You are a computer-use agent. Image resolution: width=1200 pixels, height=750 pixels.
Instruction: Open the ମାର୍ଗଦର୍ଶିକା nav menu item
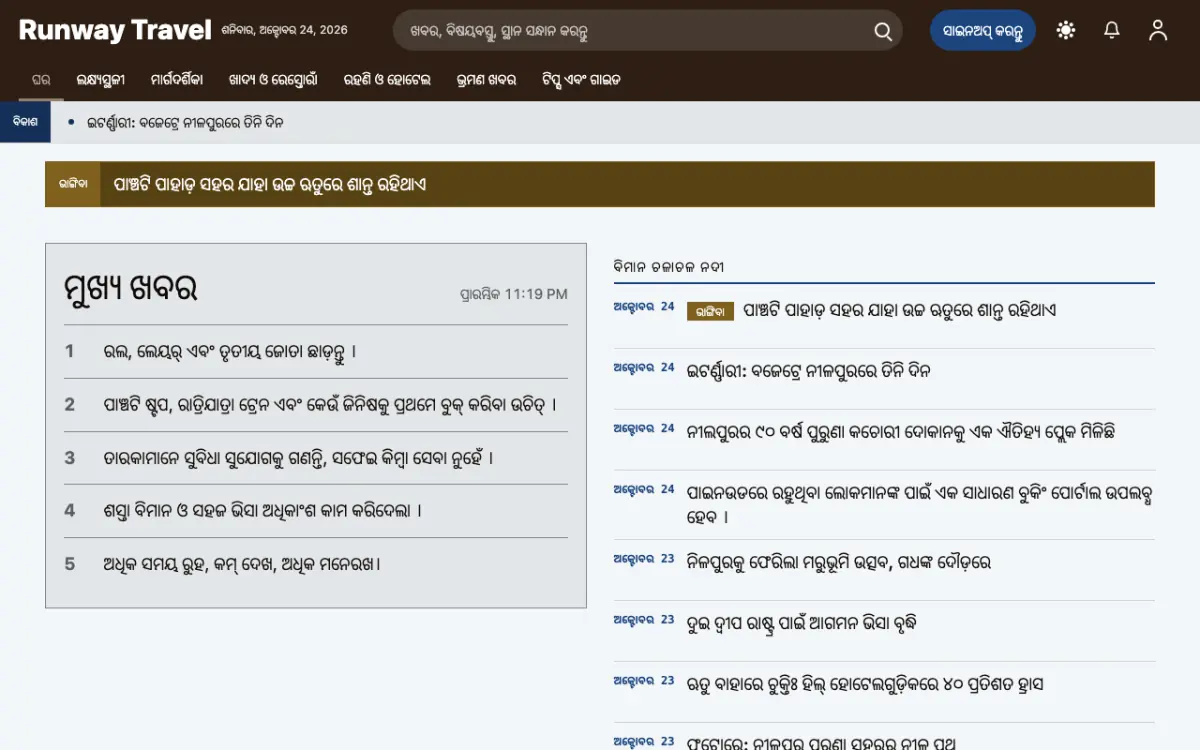coord(177,80)
